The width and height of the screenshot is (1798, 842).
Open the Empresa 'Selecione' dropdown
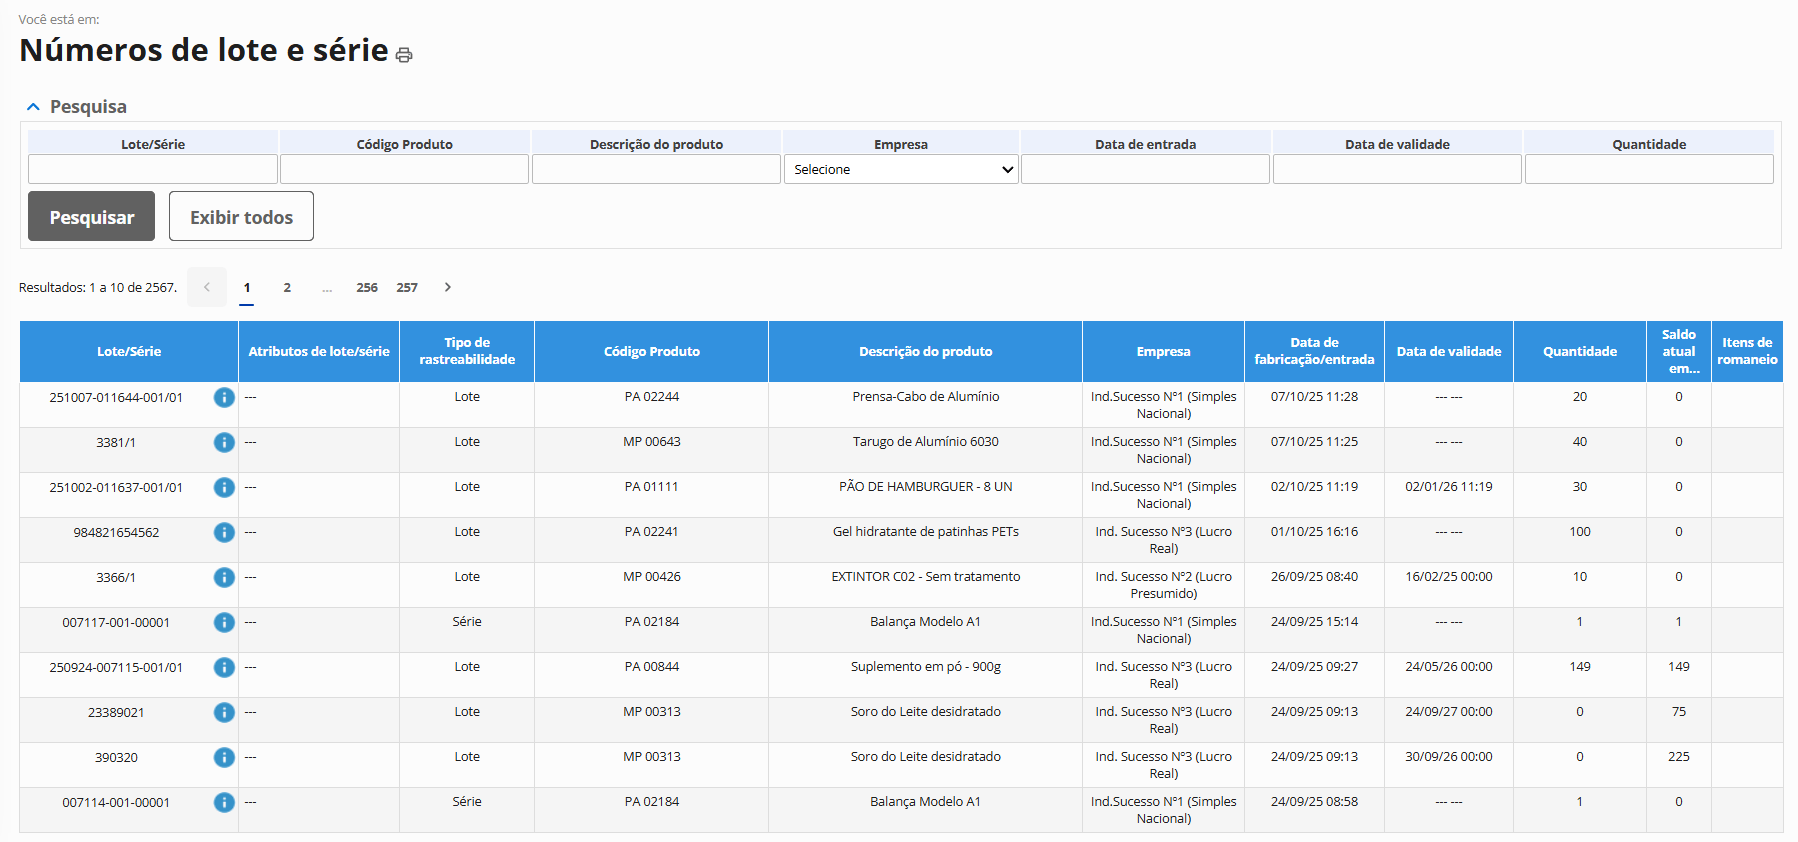[900, 169]
